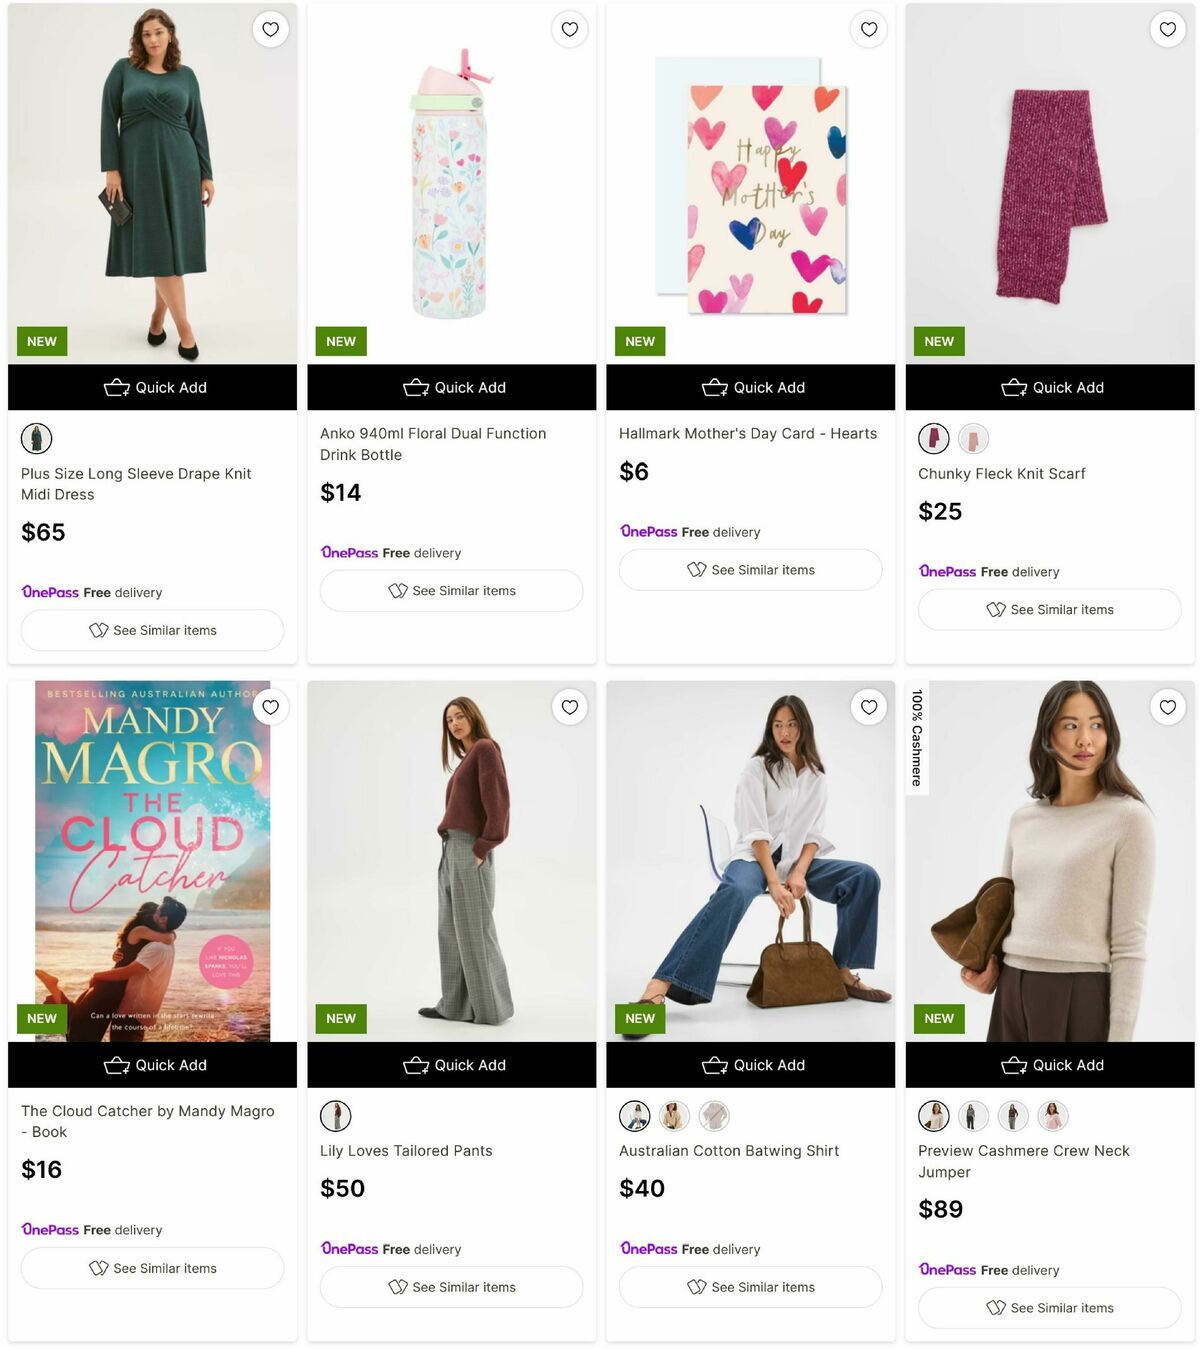Quick Add the Plus Size Long Sleeve Drape Knit Midi Dress
Viewport: 1200px width, 1349px height.
(152, 387)
